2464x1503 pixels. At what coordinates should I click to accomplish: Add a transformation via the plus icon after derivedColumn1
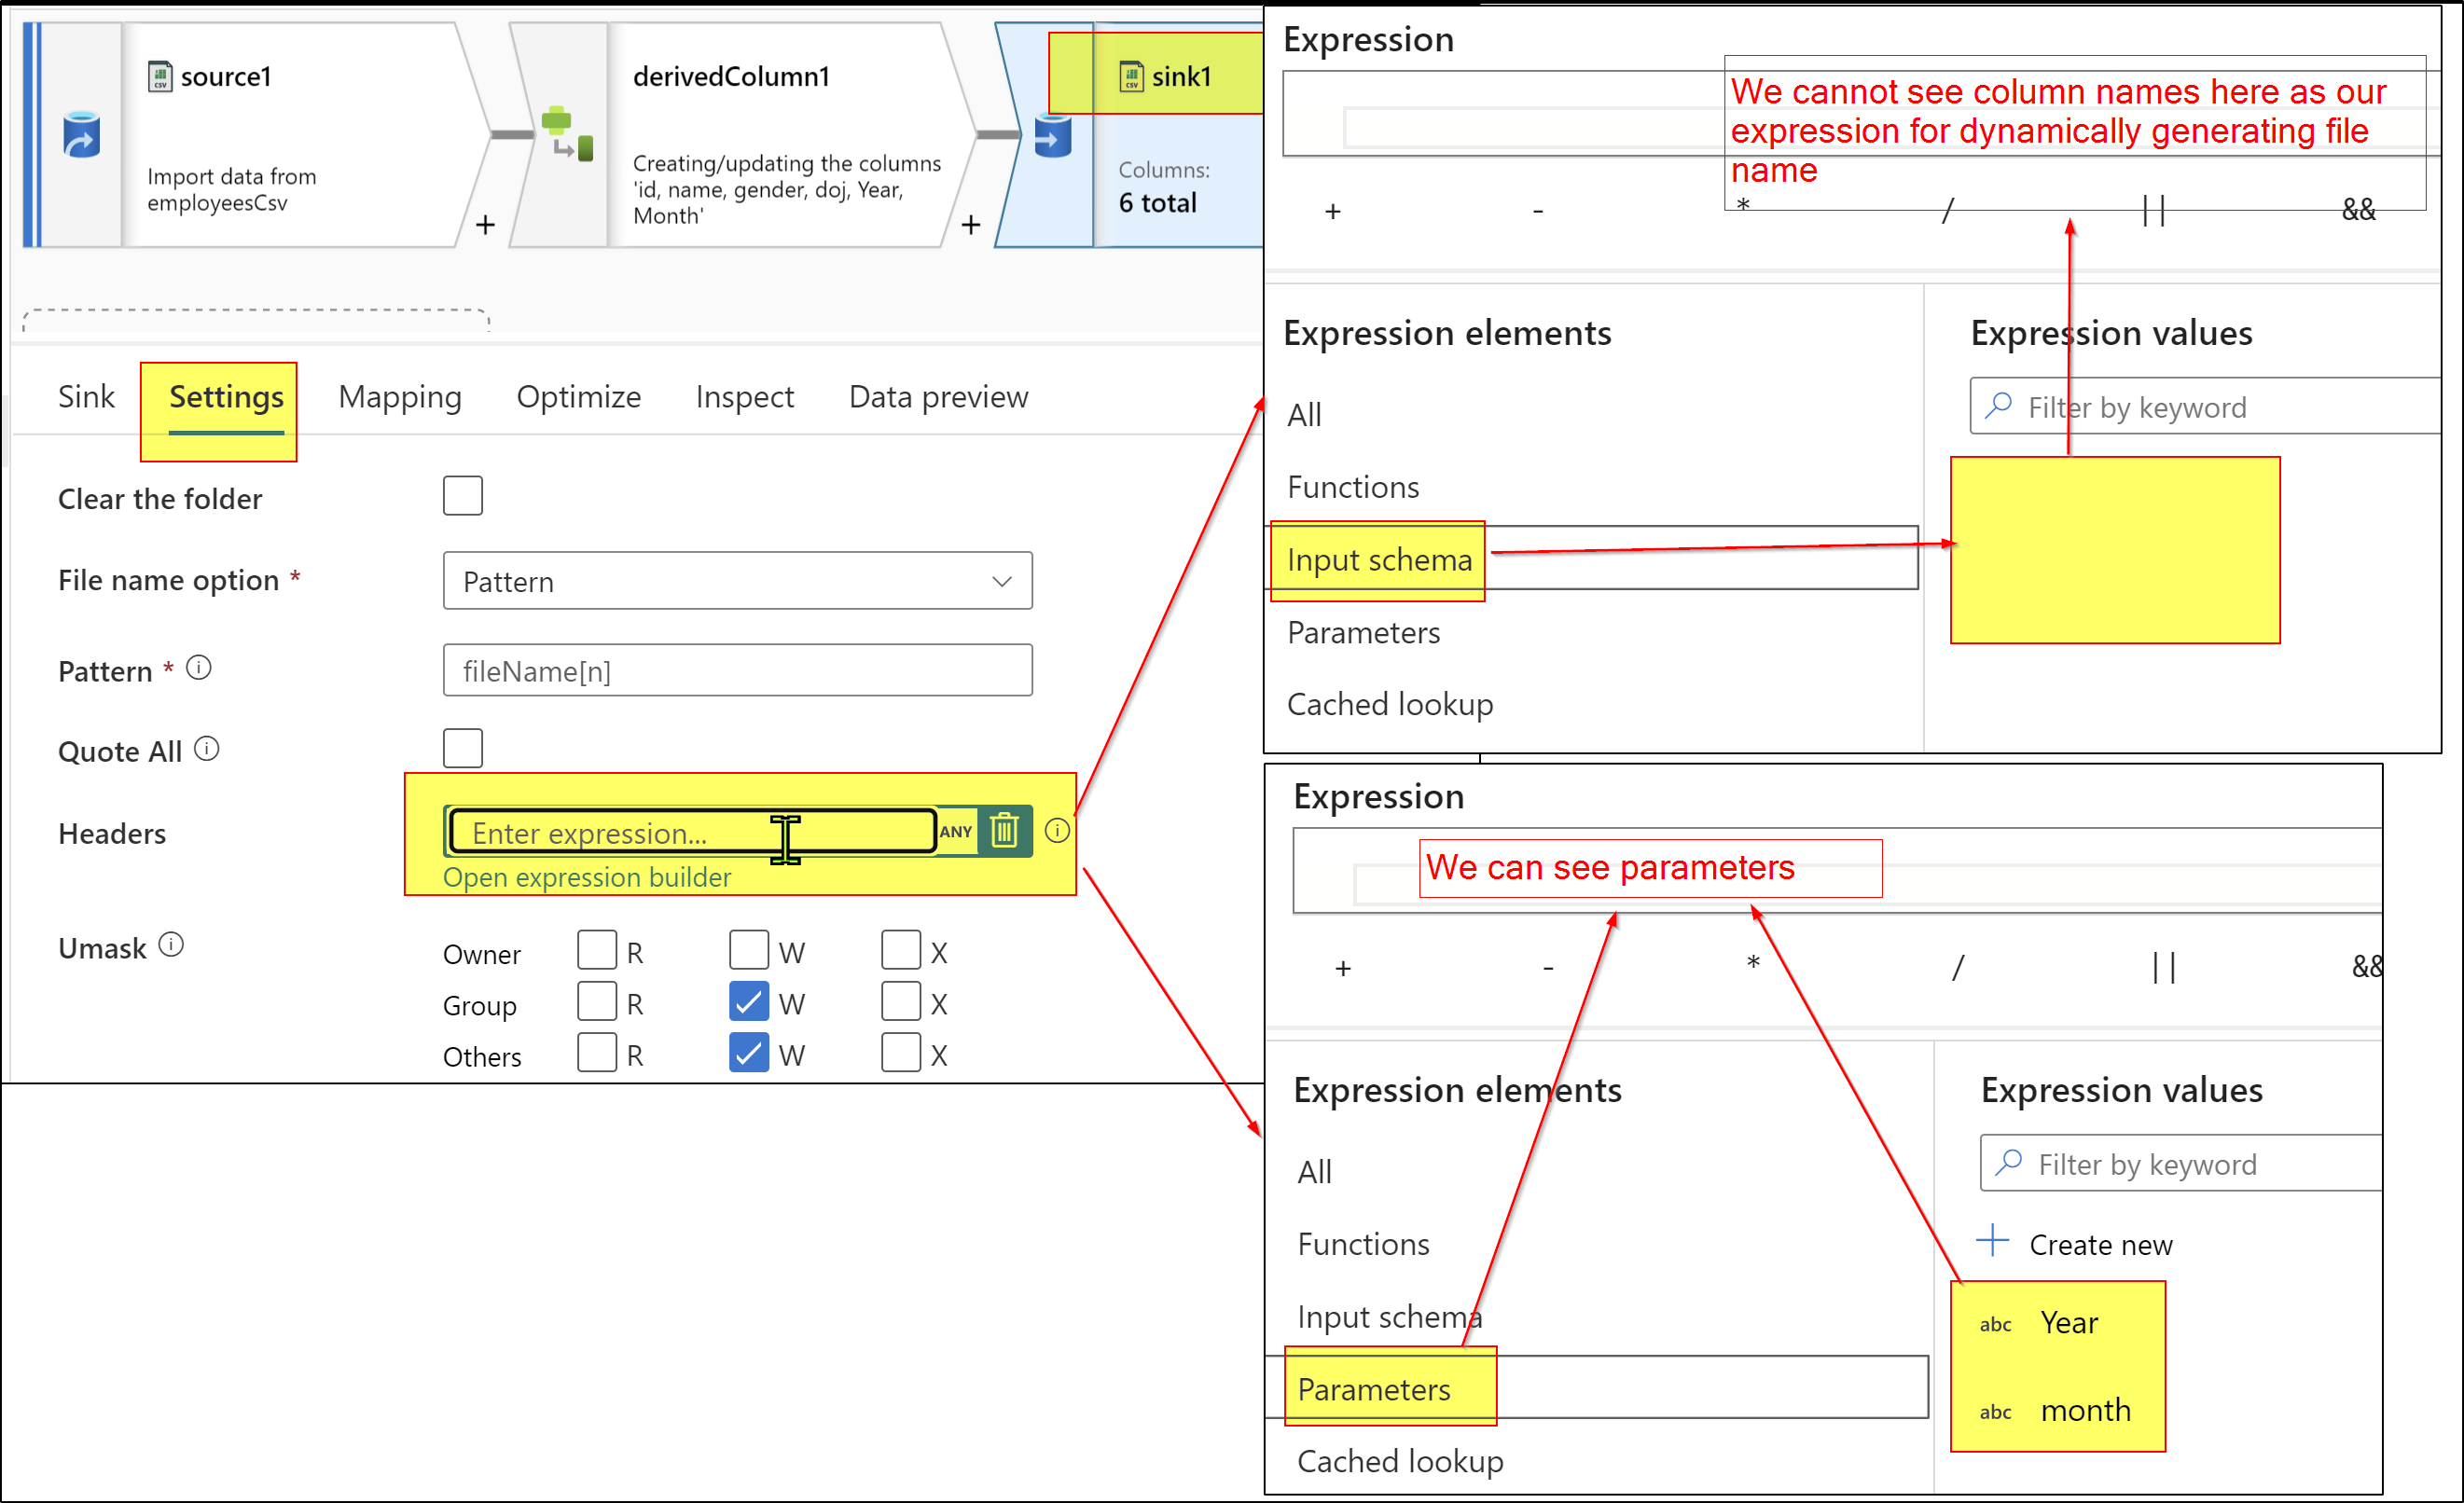pyautogui.click(x=969, y=224)
